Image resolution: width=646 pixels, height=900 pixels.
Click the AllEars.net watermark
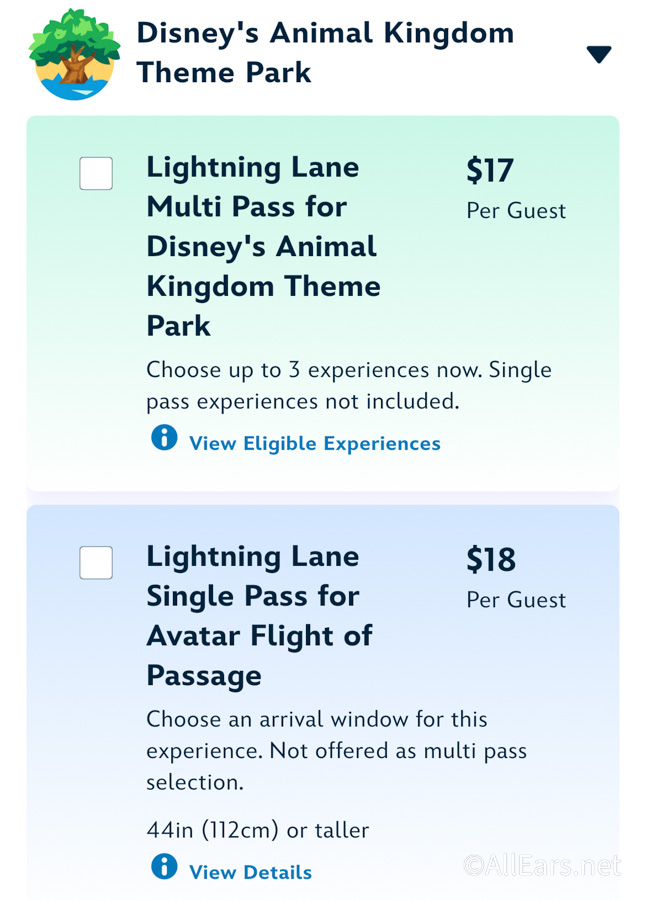pos(542,865)
